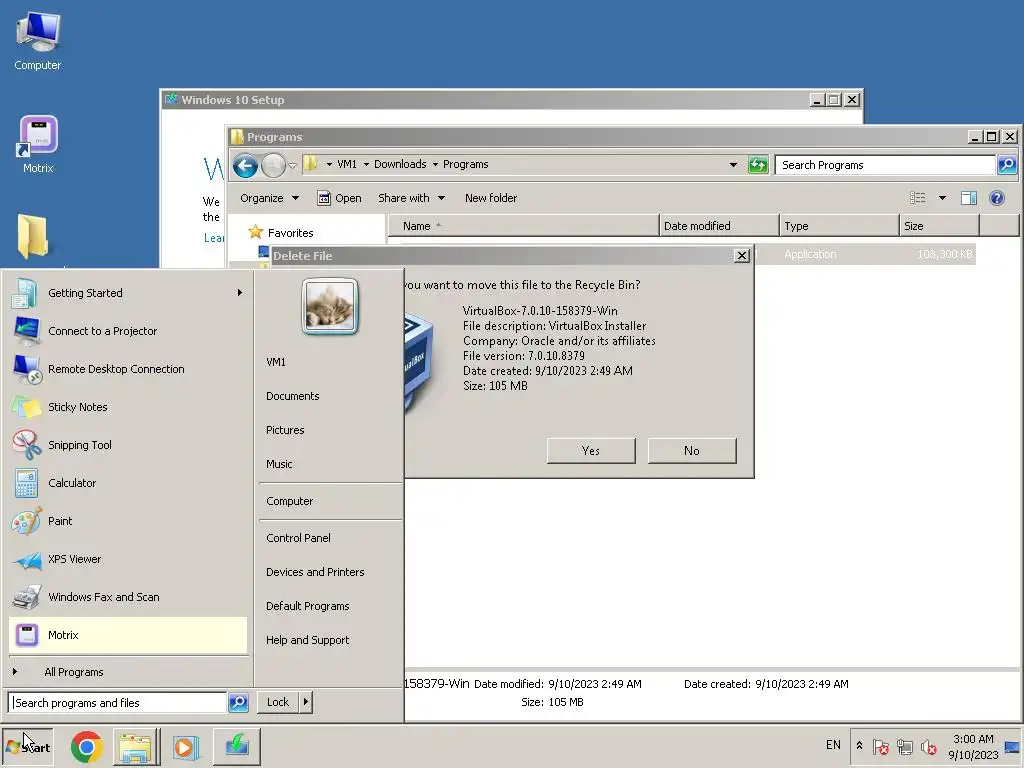
Task: Open Default Programs
Action: tap(308, 606)
